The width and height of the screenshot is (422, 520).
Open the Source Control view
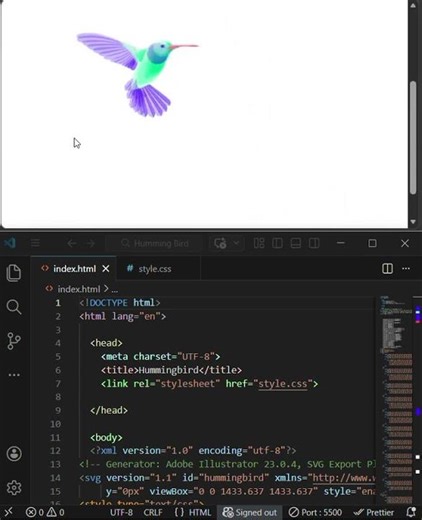coord(14,341)
